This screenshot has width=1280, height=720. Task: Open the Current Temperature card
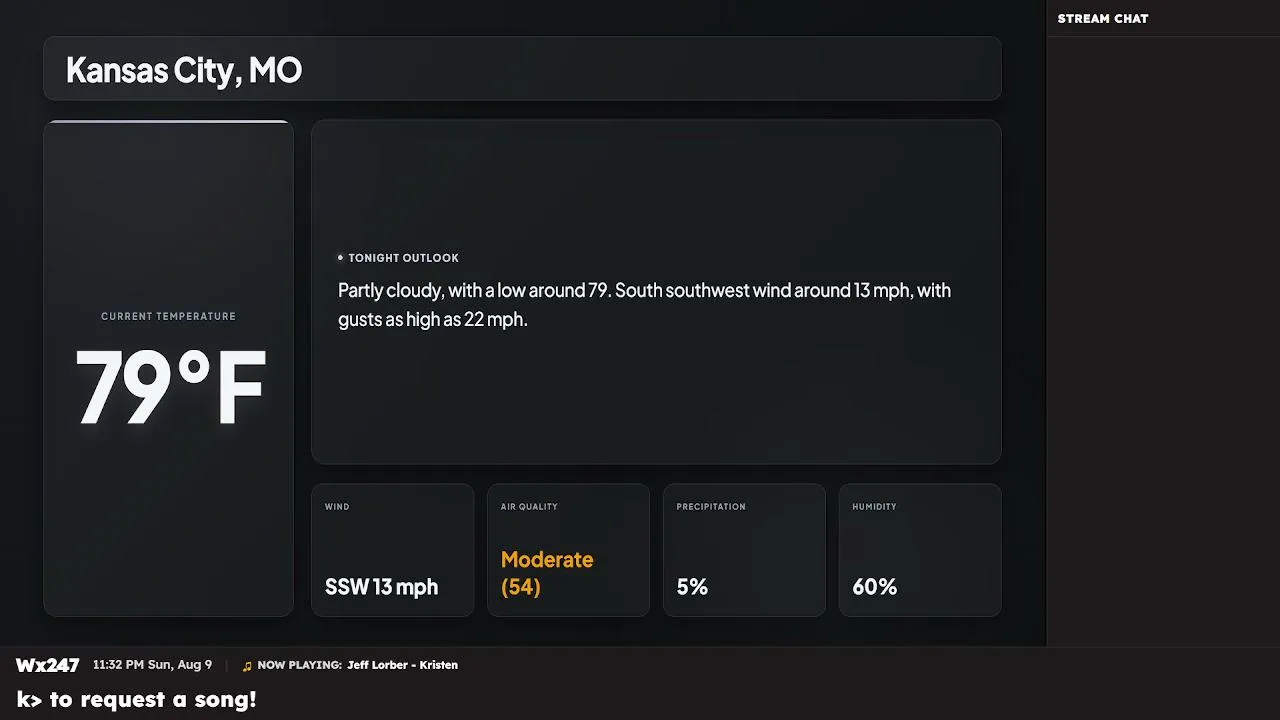(x=168, y=368)
